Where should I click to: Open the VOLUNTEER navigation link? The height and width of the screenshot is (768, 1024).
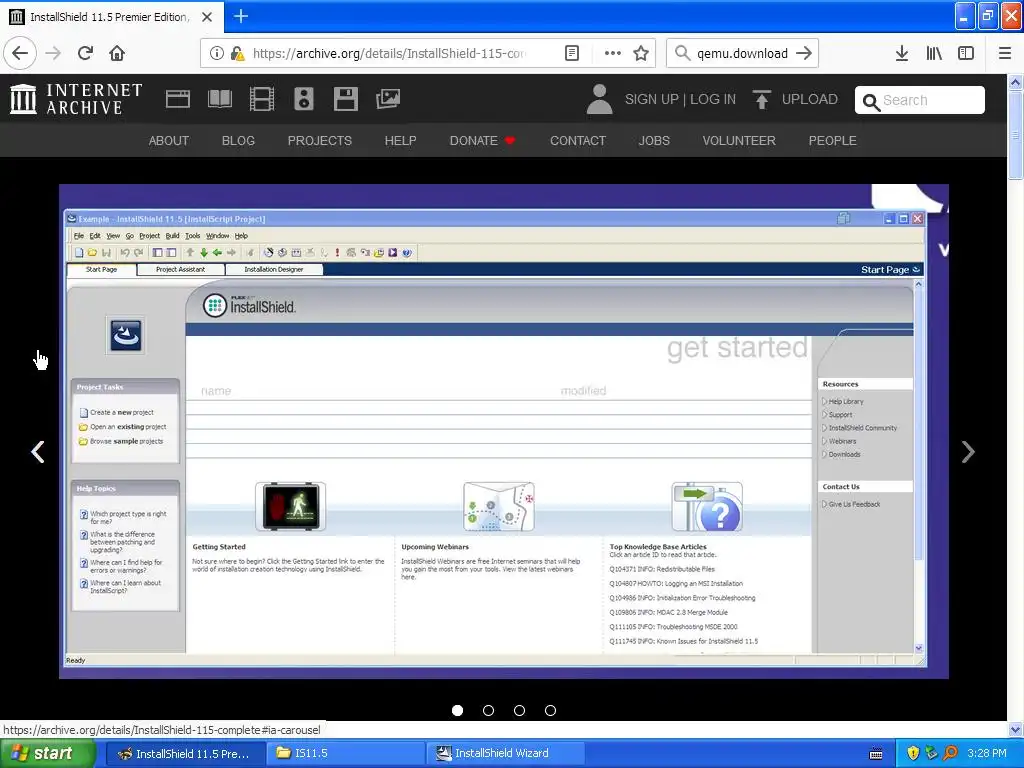point(739,140)
